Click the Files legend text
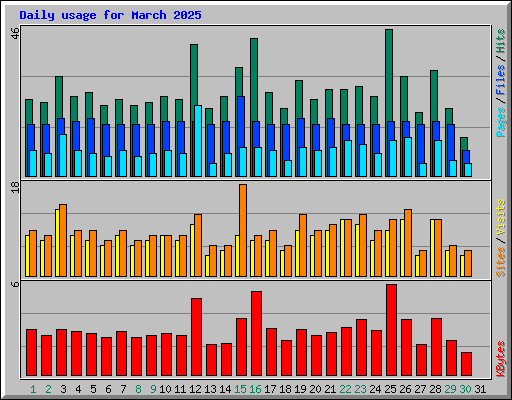The height and width of the screenshot is (400, 512). (x=501, y=79)
